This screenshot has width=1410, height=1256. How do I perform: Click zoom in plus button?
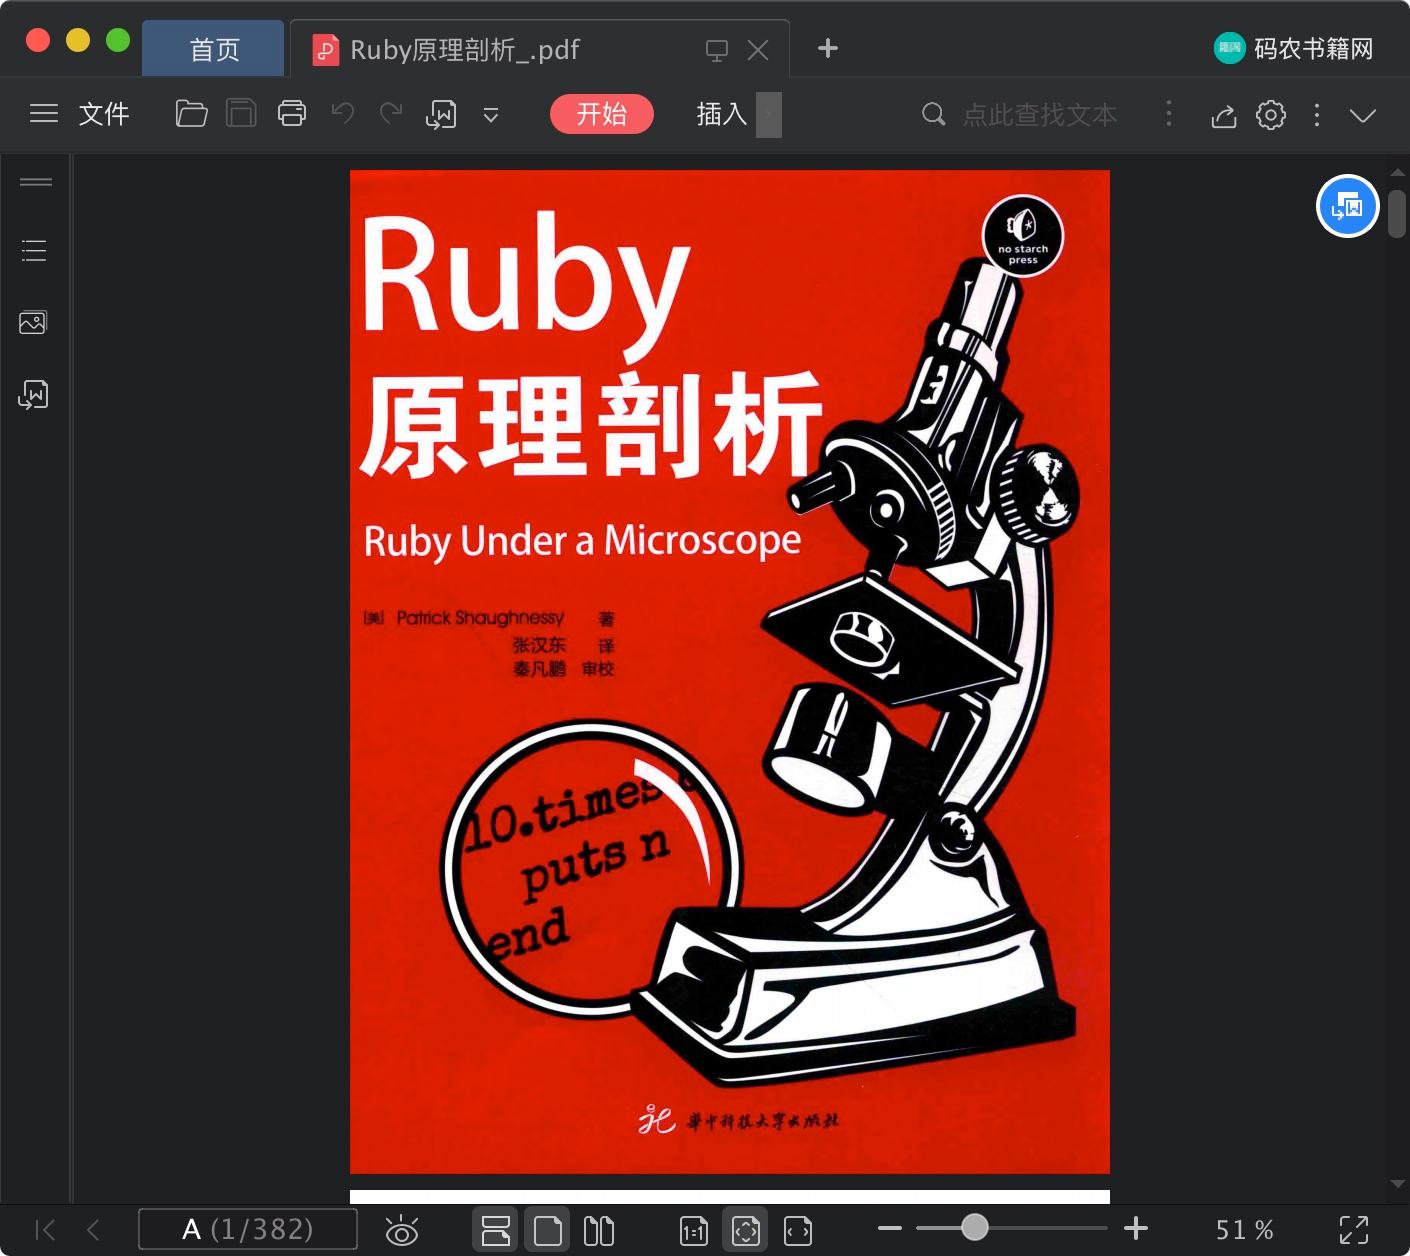(1136, 1228)
